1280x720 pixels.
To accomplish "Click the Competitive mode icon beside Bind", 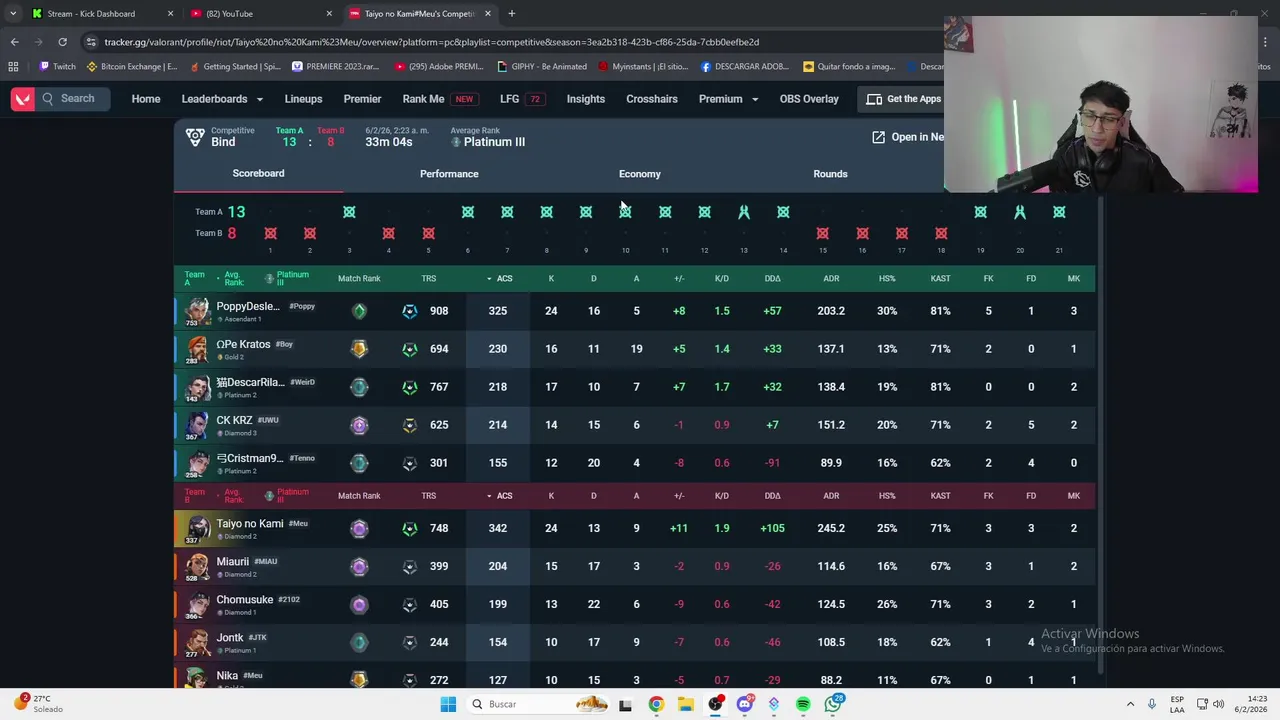I will (195, 137).
